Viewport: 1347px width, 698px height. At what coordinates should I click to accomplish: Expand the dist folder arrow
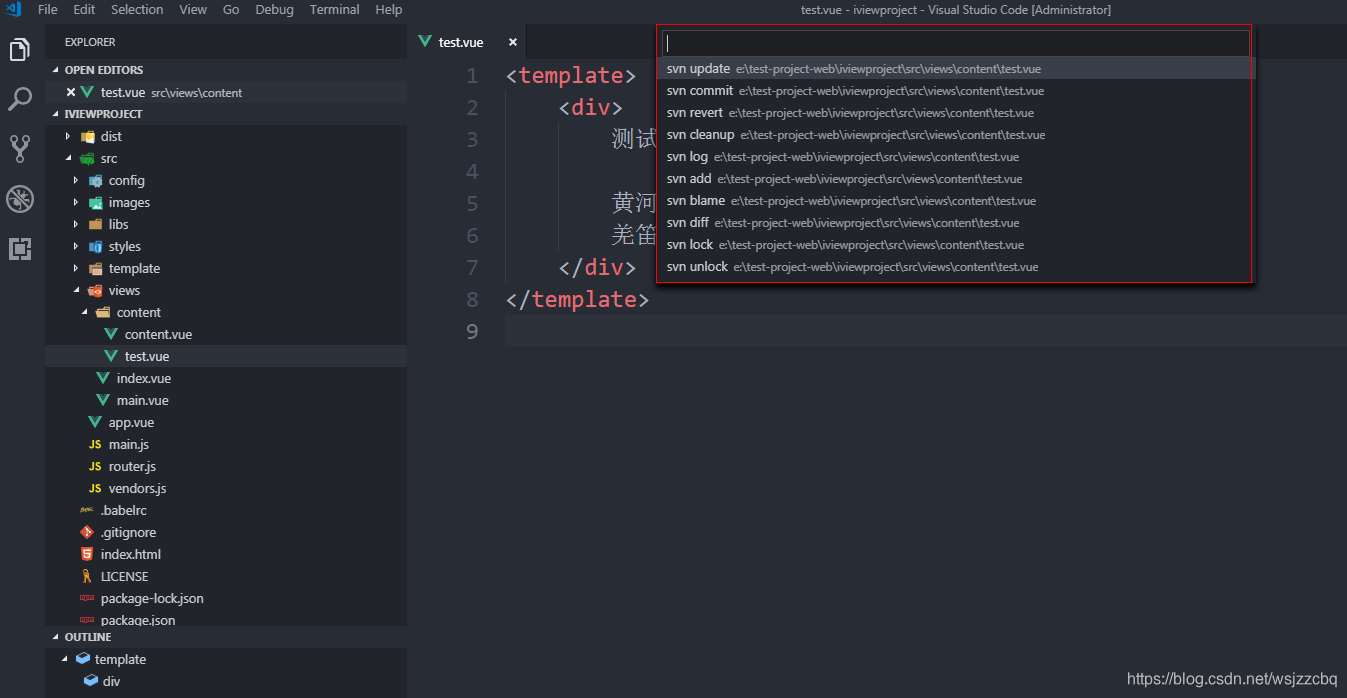68,136
